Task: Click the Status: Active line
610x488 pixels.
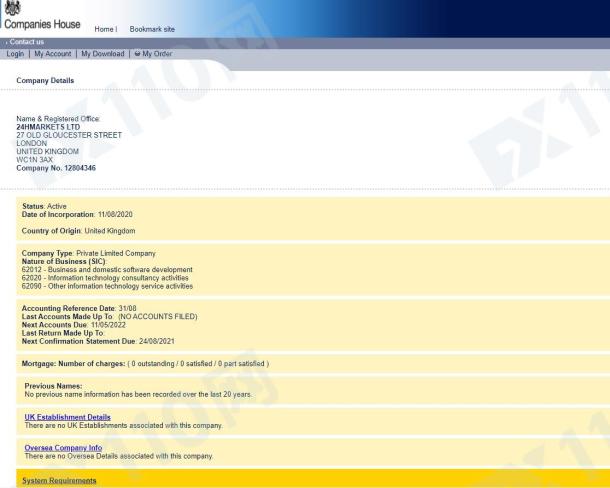Action: tap(44, 206)
